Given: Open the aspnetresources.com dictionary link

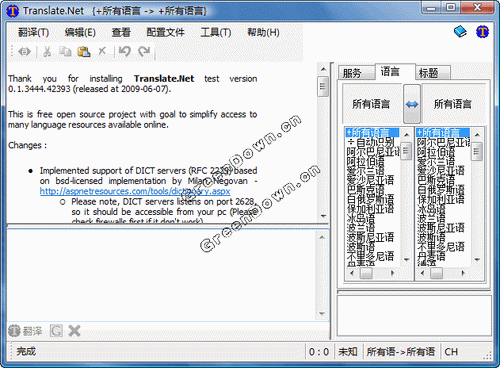Looking at the screenshot, I should click(x=135, y=191).
